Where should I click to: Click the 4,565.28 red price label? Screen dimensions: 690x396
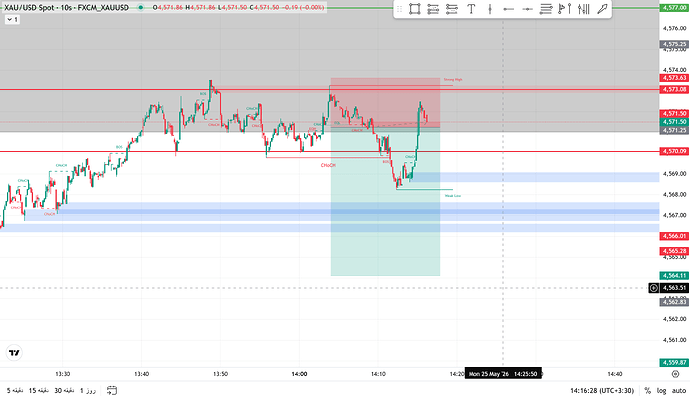tap(674, 251)
